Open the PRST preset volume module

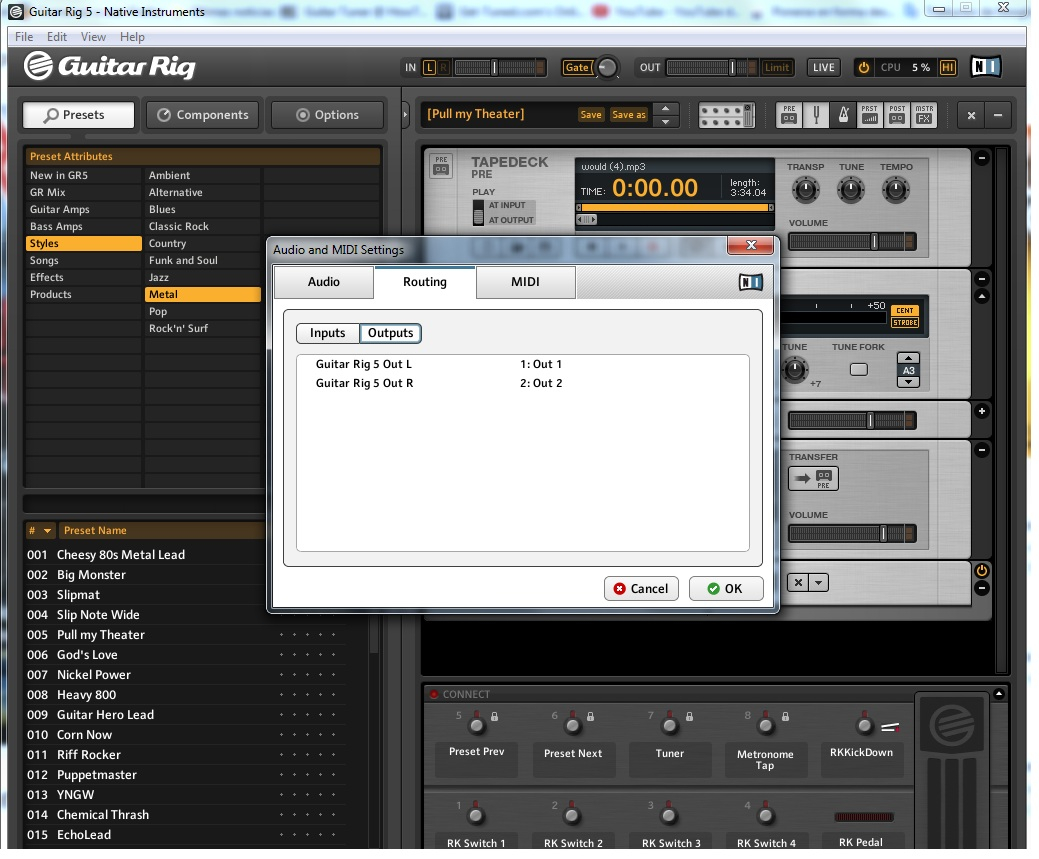(870, 115)
